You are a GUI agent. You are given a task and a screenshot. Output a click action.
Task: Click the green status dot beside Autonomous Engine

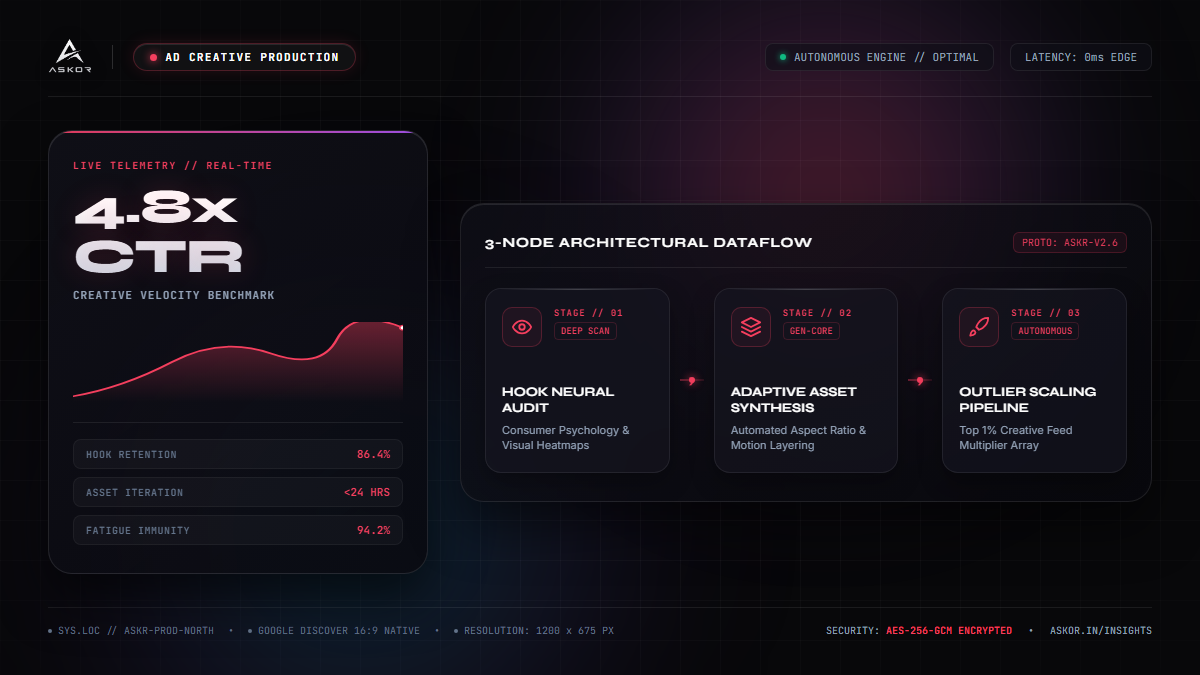(x=783, y=57)
